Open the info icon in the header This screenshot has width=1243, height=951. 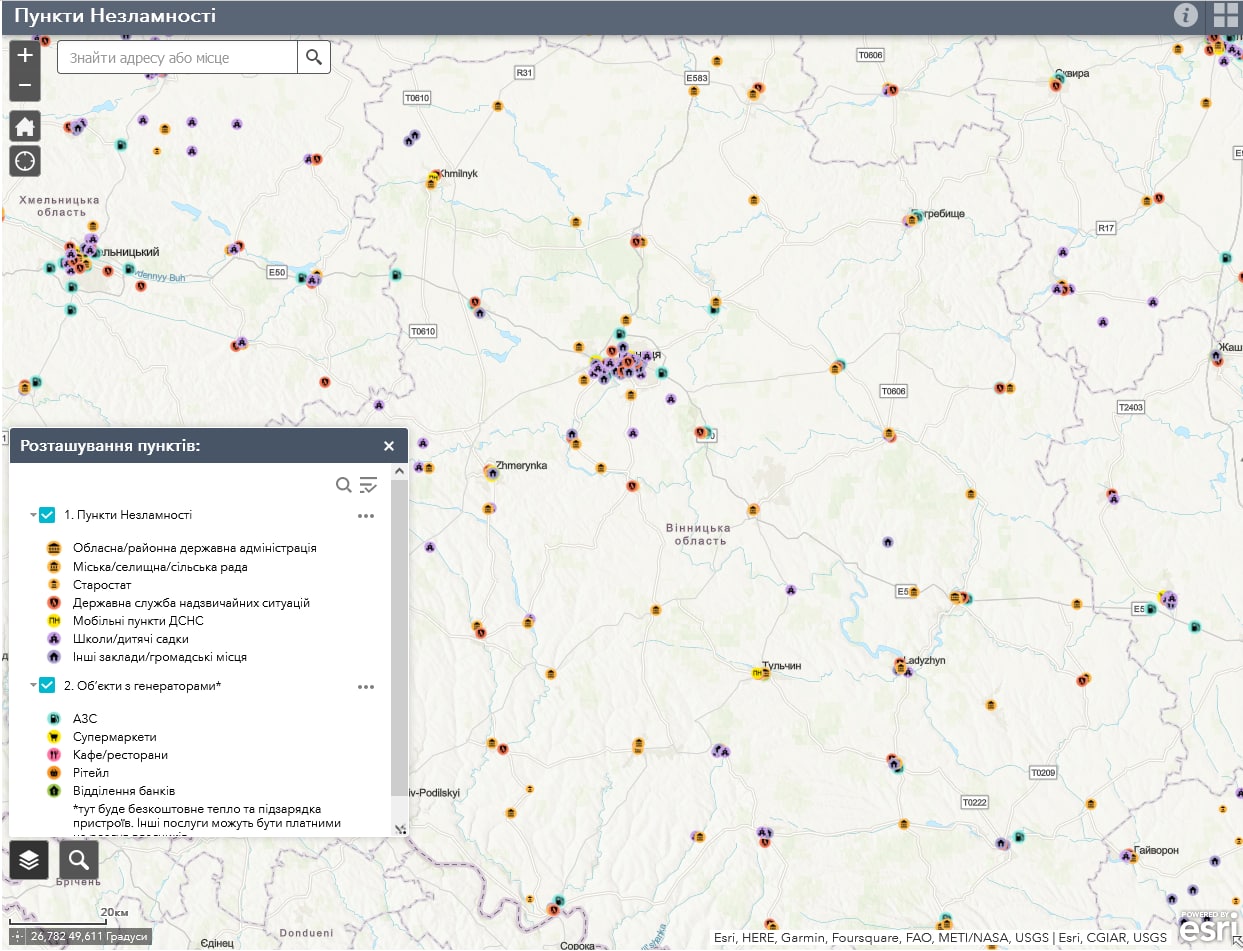[x=1186, y=15]
